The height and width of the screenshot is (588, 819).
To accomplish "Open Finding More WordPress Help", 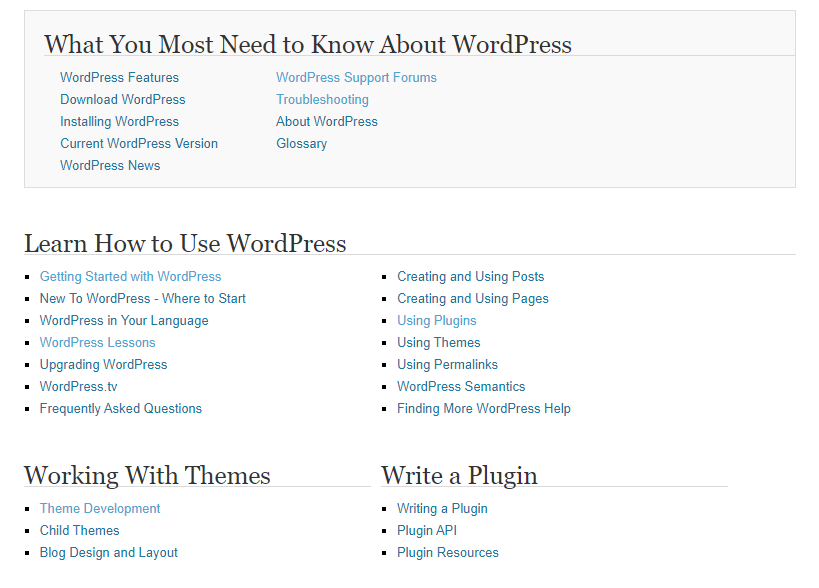I will point(484,408).
